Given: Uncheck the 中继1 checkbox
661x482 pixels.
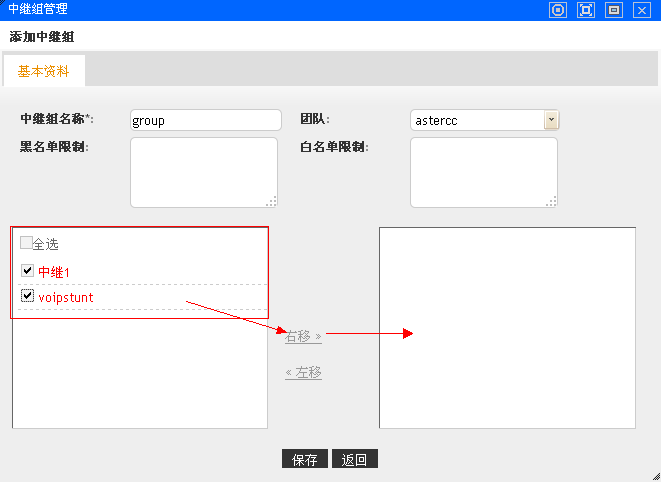Looking at the screenshot, I should [27, 271].
